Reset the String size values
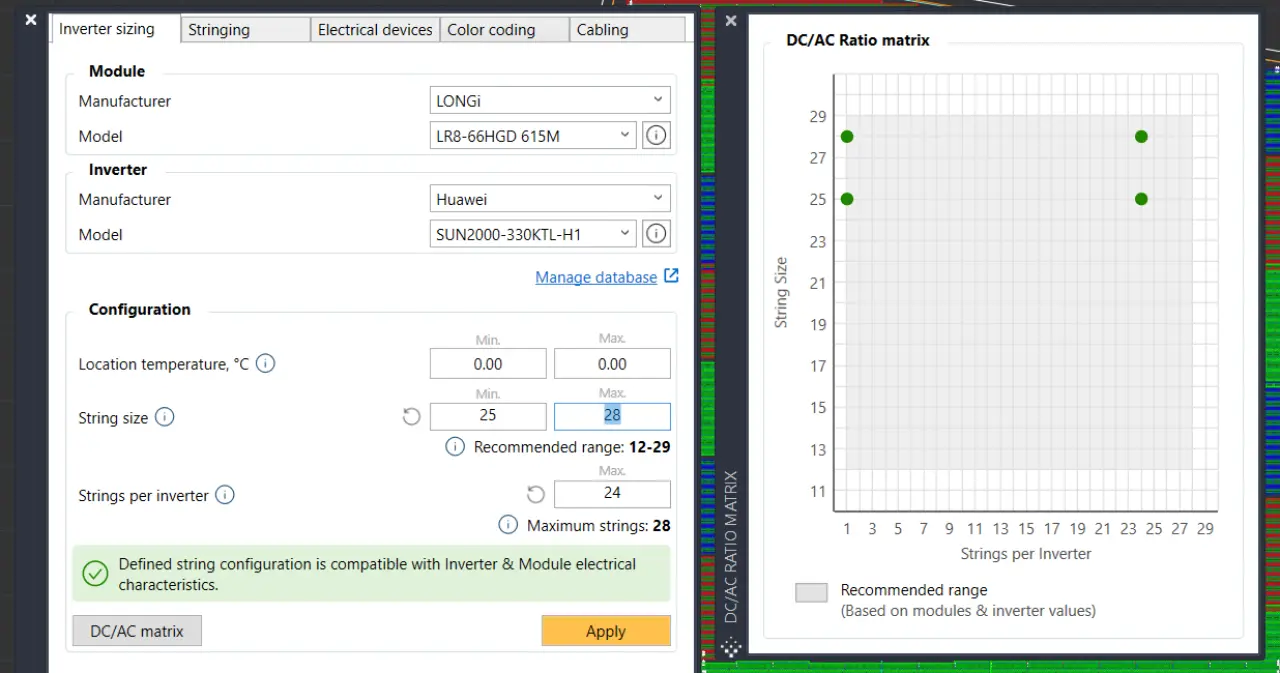The width and height of the screenshot is (1280, 673). tap(411, 417)
